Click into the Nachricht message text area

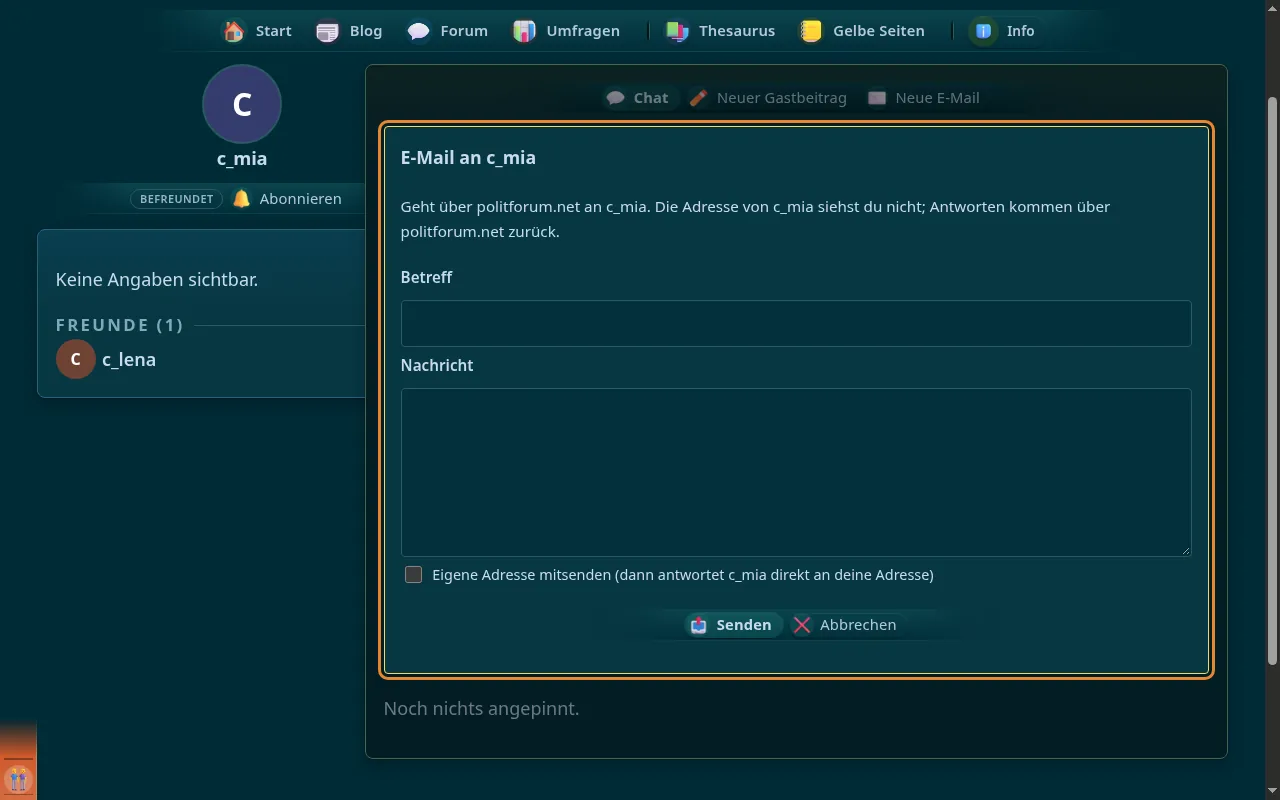coord(796,472)
